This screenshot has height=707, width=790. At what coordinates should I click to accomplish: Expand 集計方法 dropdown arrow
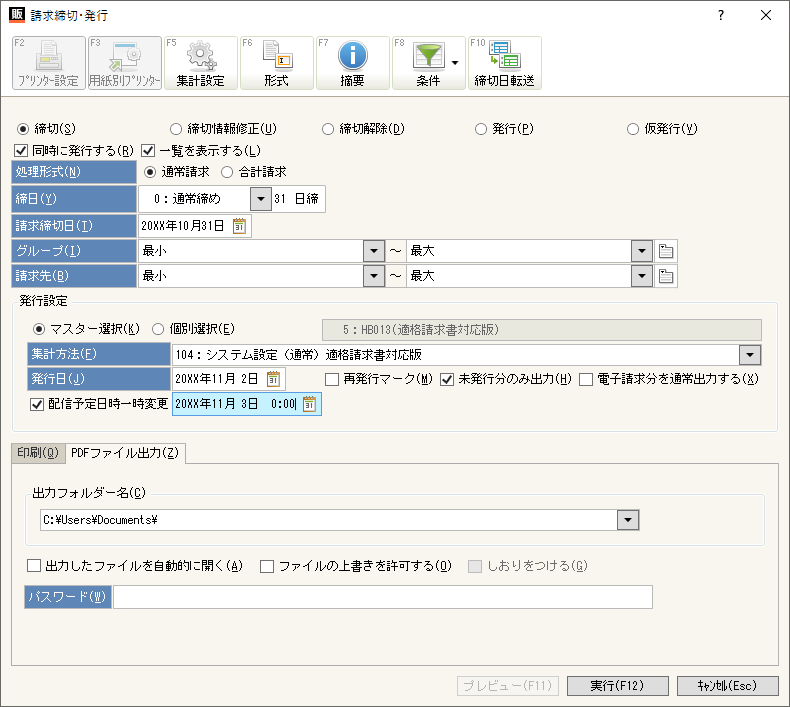[750, 355]
